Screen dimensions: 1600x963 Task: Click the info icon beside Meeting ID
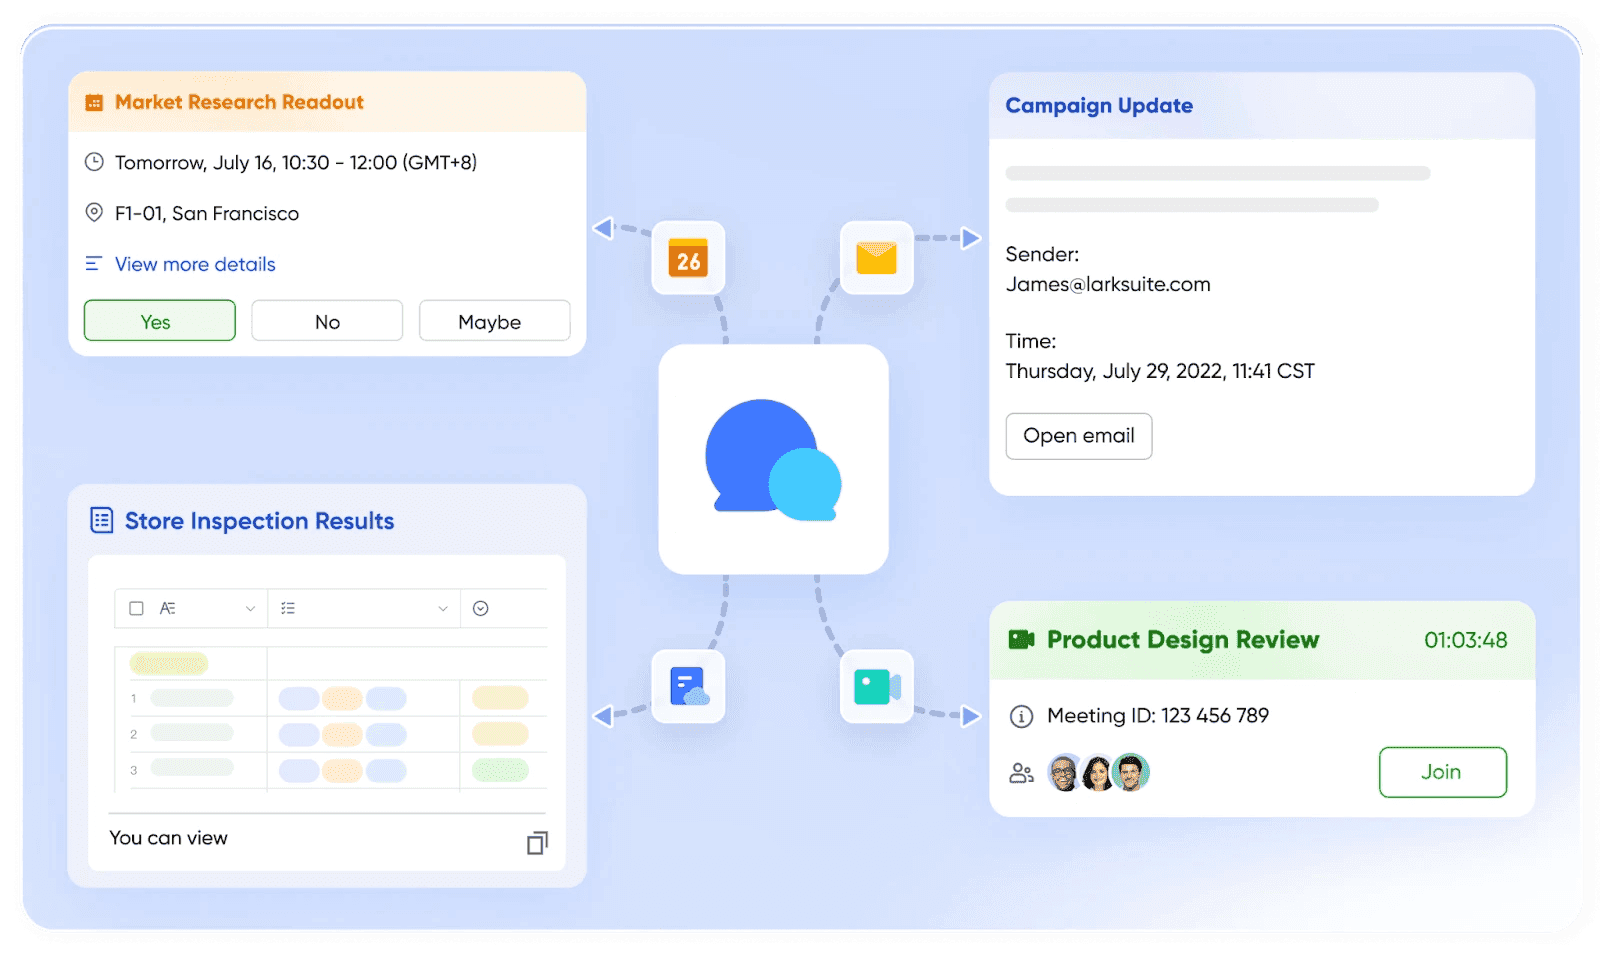coord(1020,716)
